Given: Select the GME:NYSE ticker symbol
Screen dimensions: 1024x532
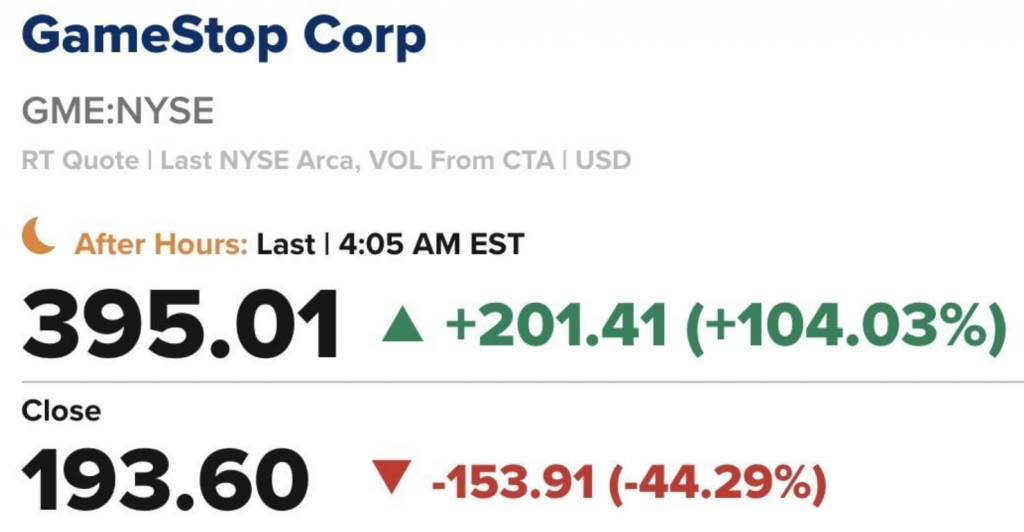Looking at the screenshot, I should pos(118,111).
